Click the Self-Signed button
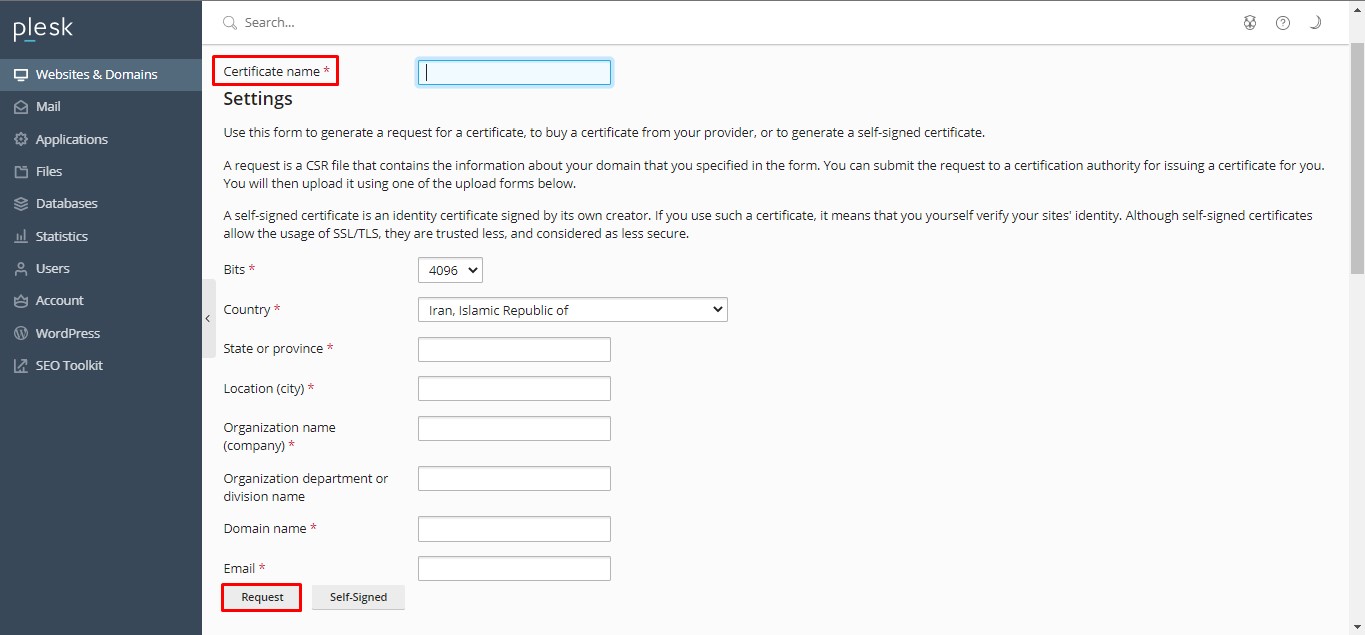This screenshot has height=635, width=1365. [358, 598]
